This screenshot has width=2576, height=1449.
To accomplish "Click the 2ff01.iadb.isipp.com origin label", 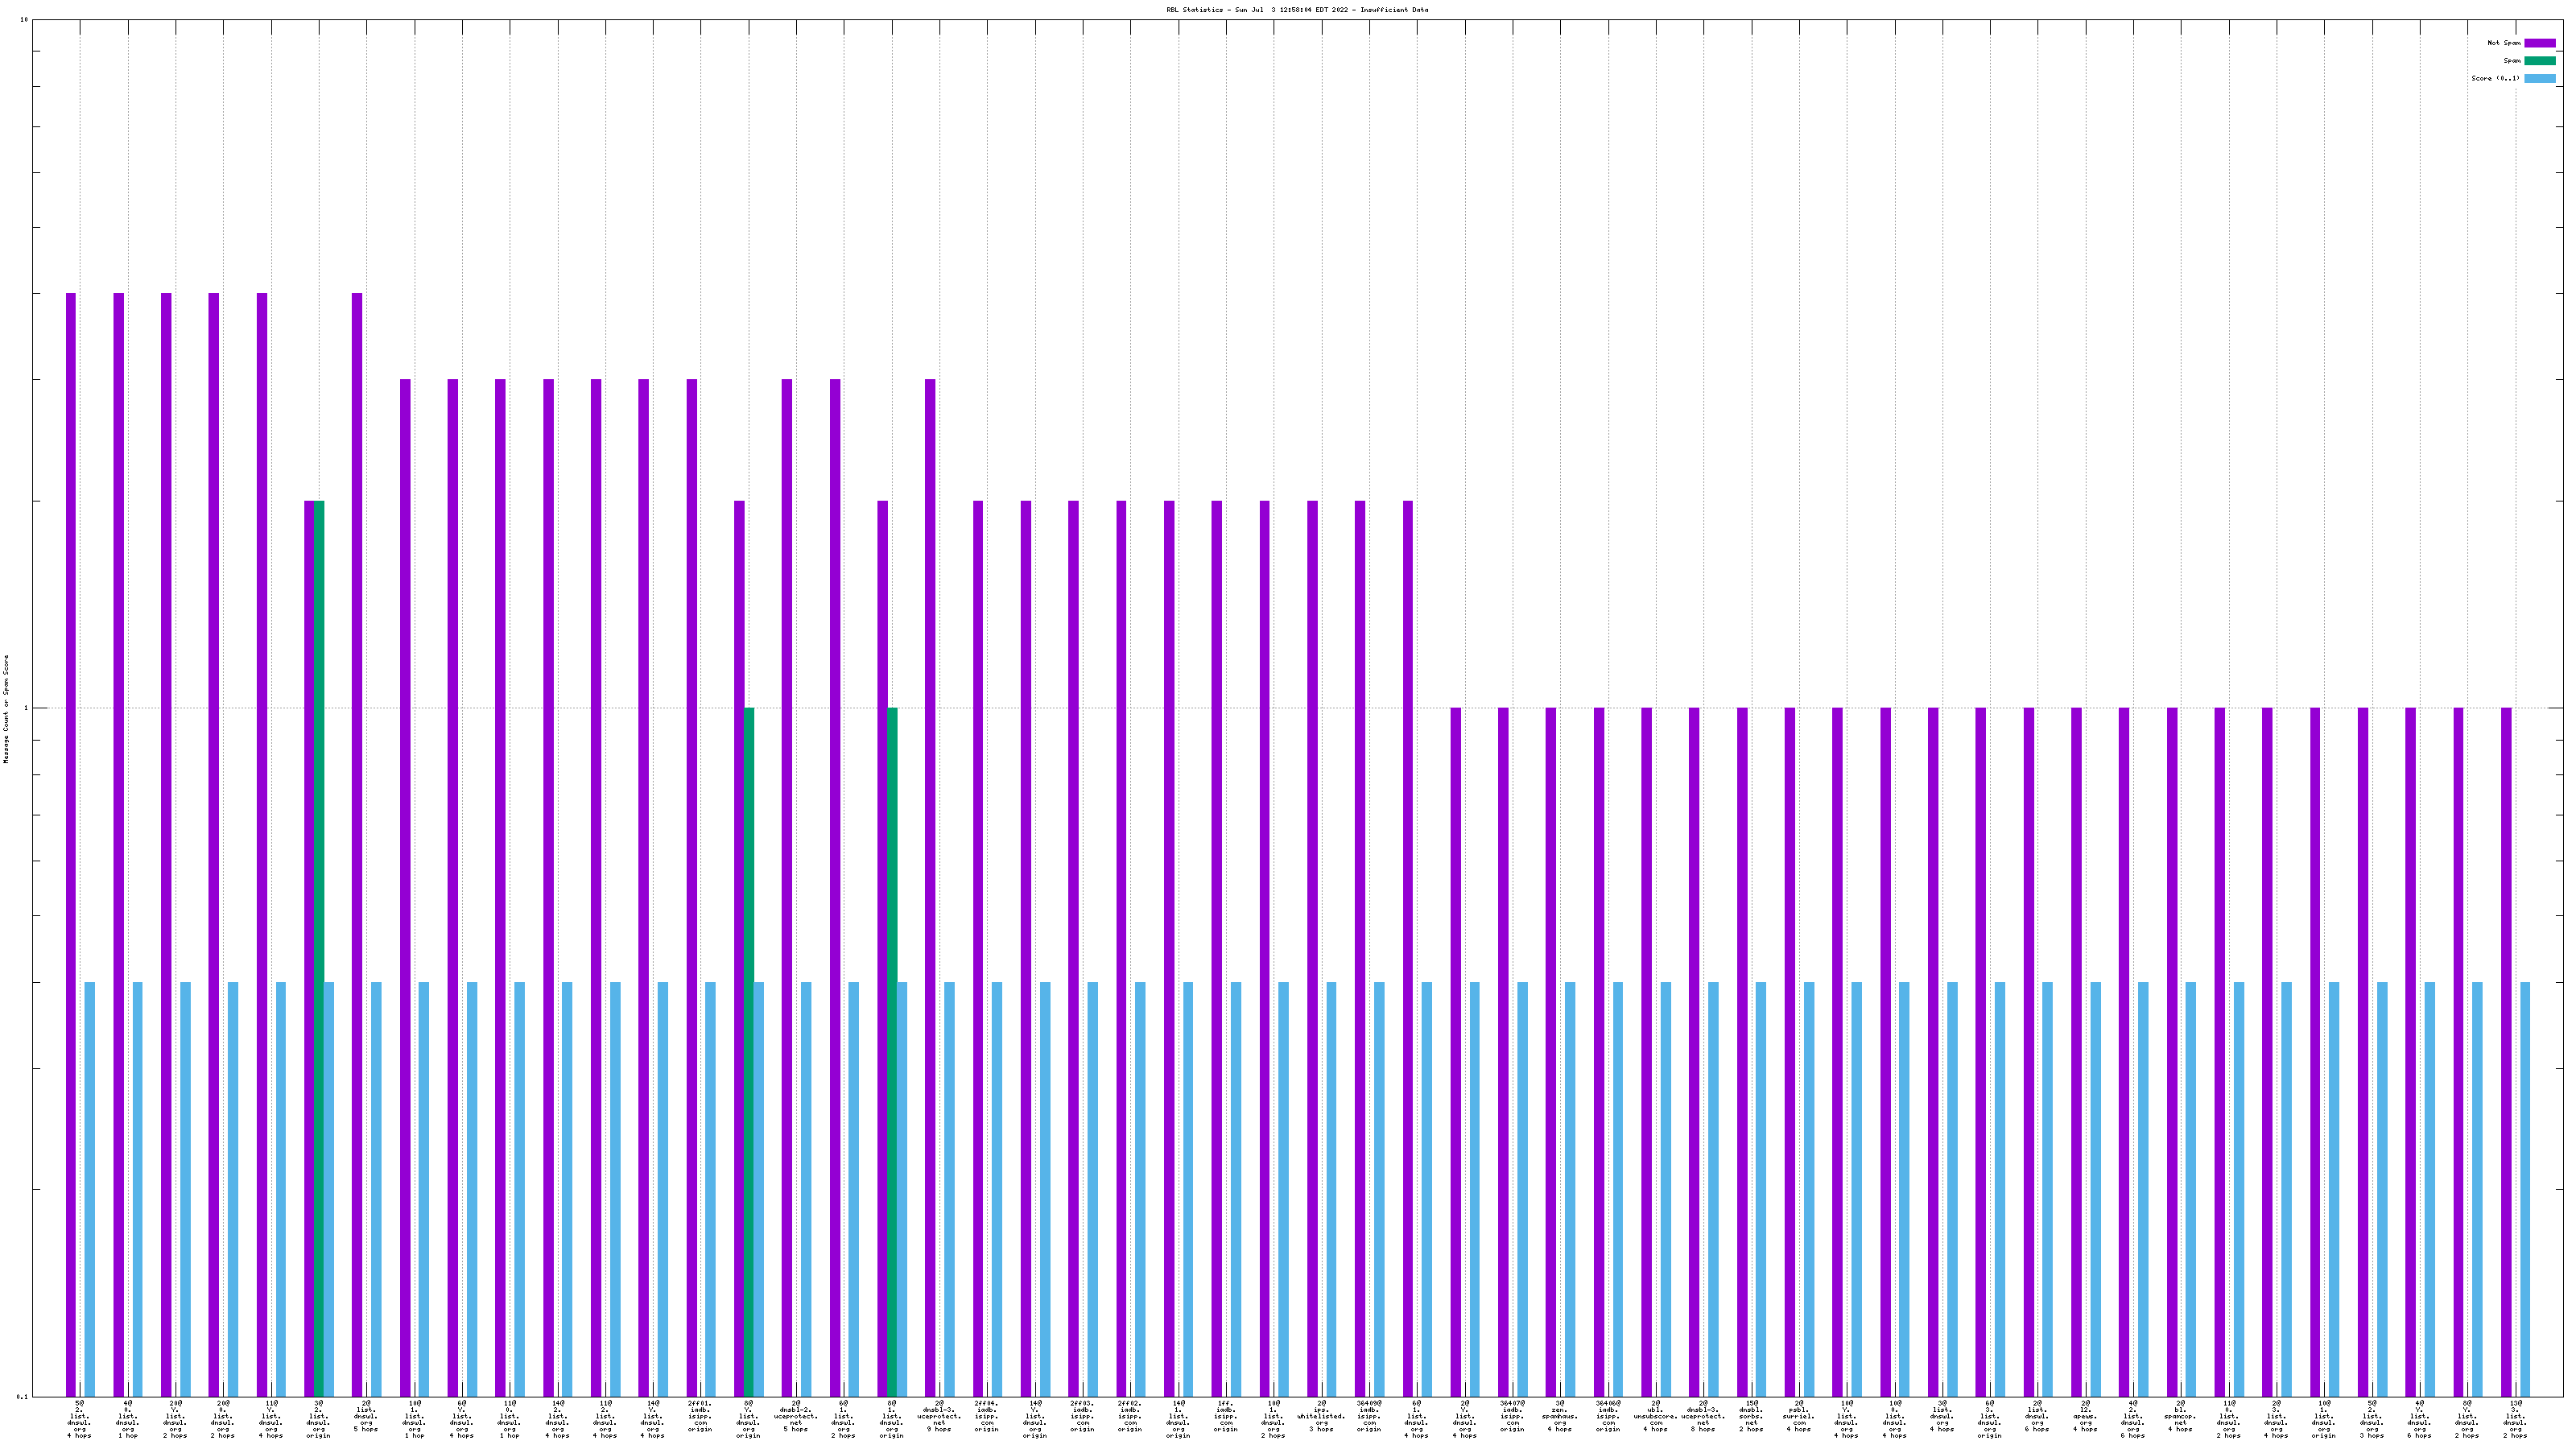I will coord(700,1415).
